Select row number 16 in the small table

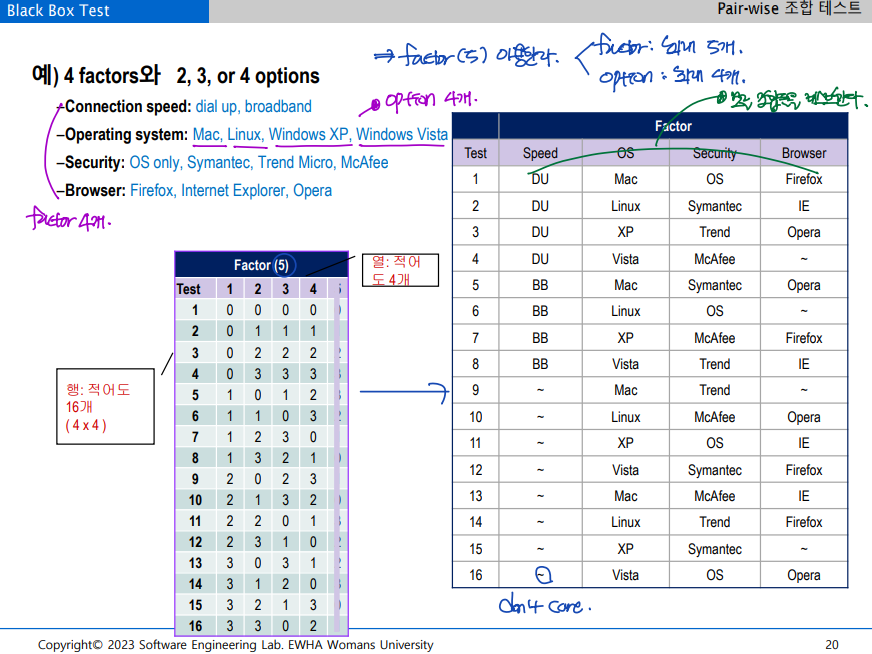pyautogui.click(x=195, y=626)
